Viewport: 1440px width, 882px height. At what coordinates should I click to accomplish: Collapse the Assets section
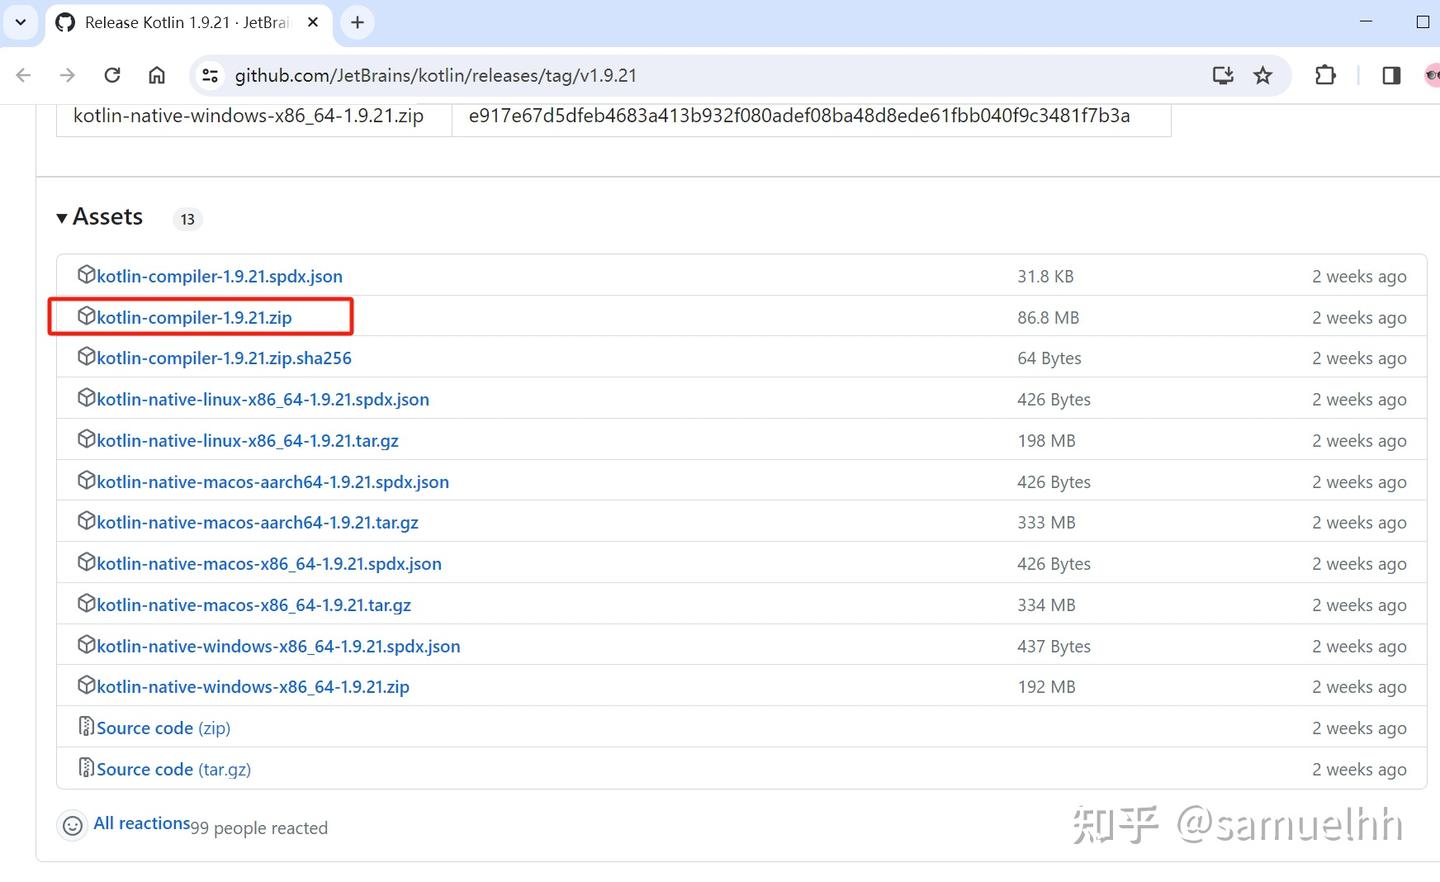pos(62,216)
